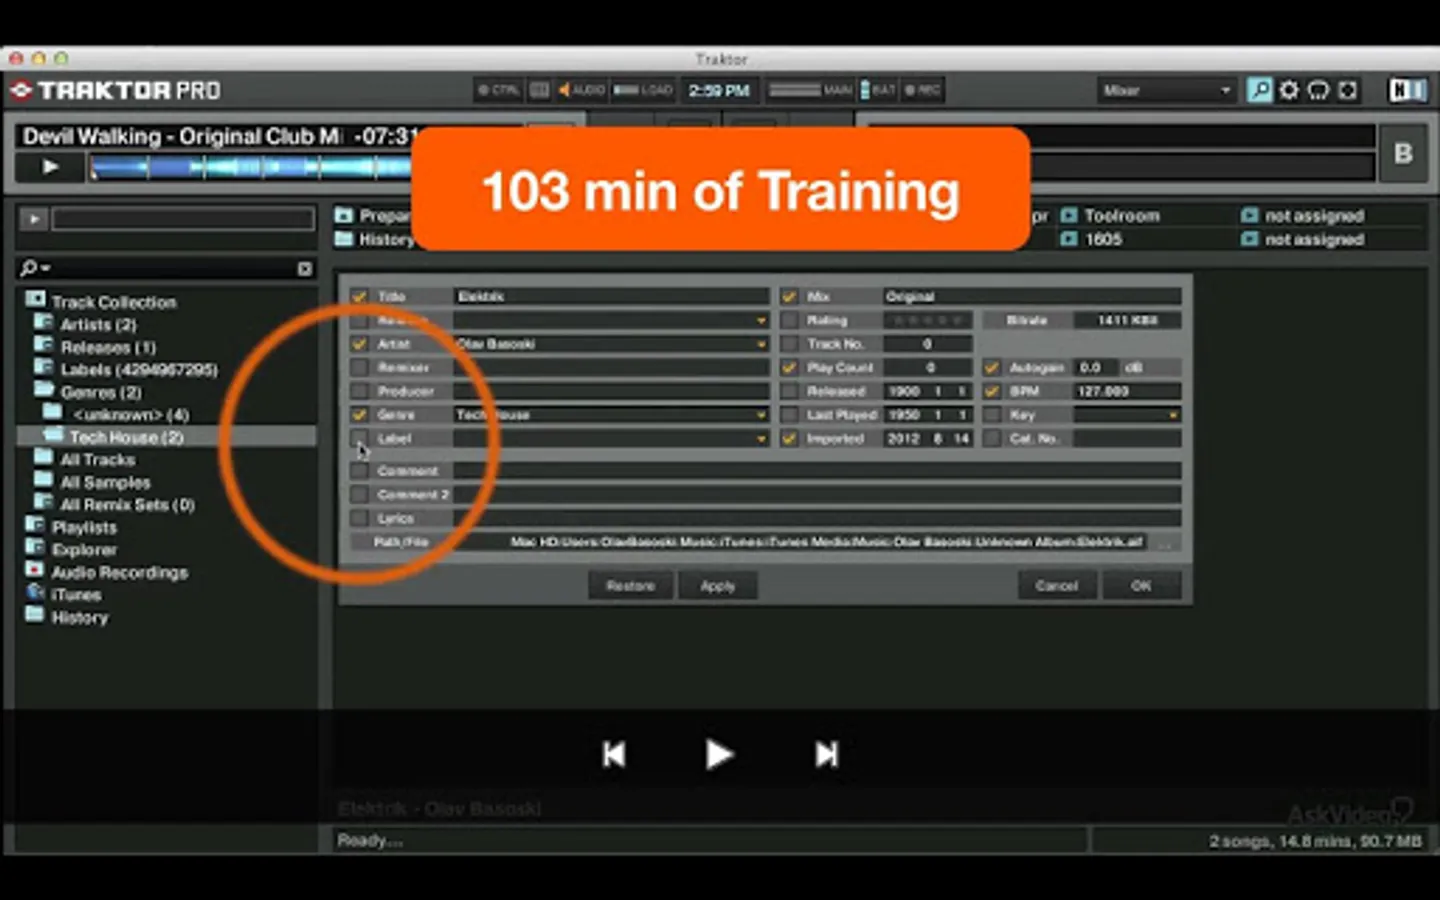Open the Label field dropdown arrow
This screenshot has height=900, width=1440.
(x=761, y=439)
